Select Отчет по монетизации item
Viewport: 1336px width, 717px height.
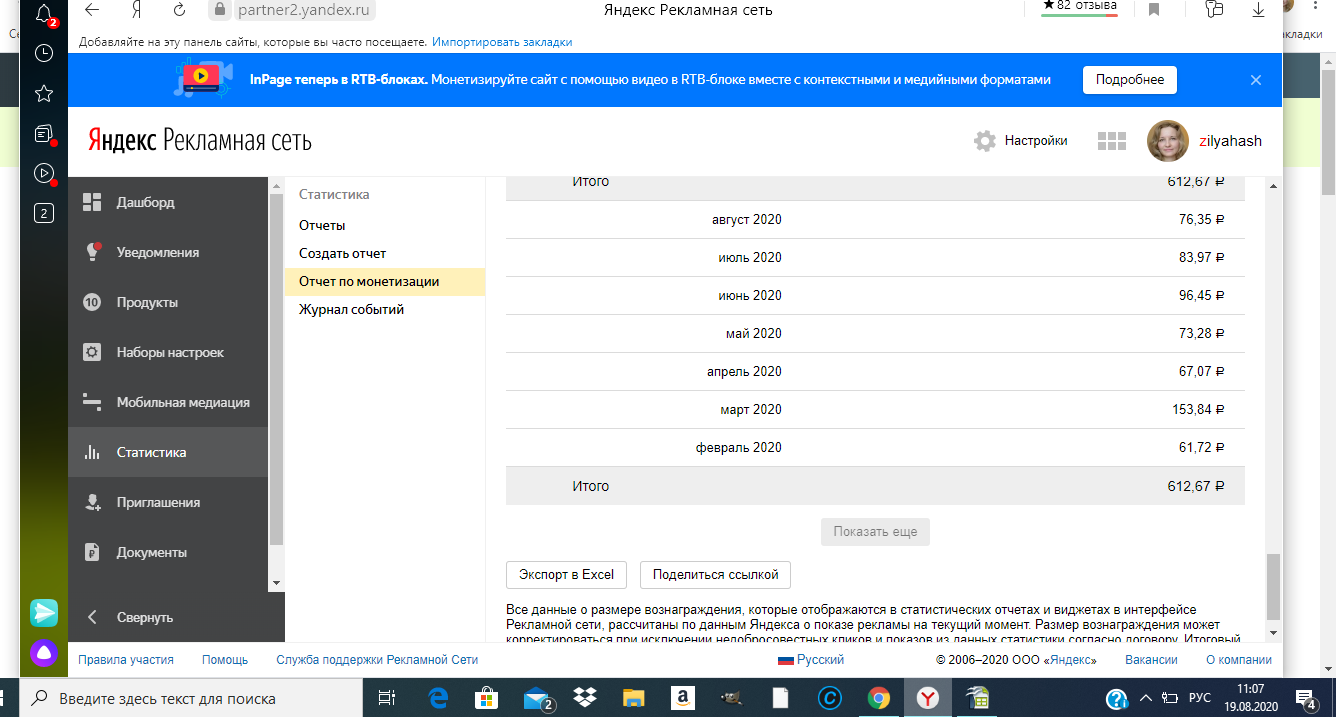[x=385, y=282]
